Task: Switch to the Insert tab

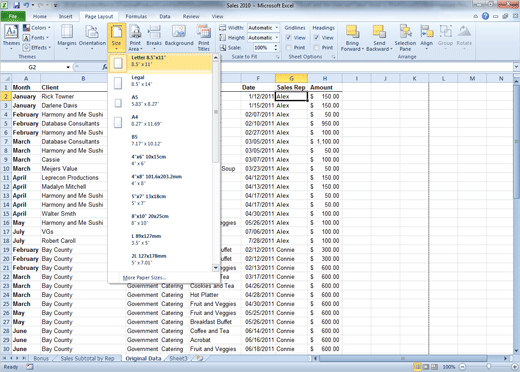Action: click(x=65, y=16)
